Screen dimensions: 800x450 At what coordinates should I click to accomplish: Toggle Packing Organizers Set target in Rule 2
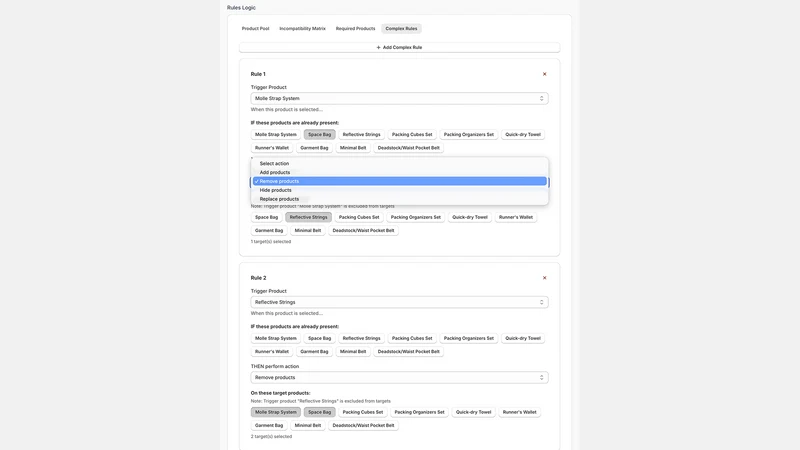pos(419,412)
